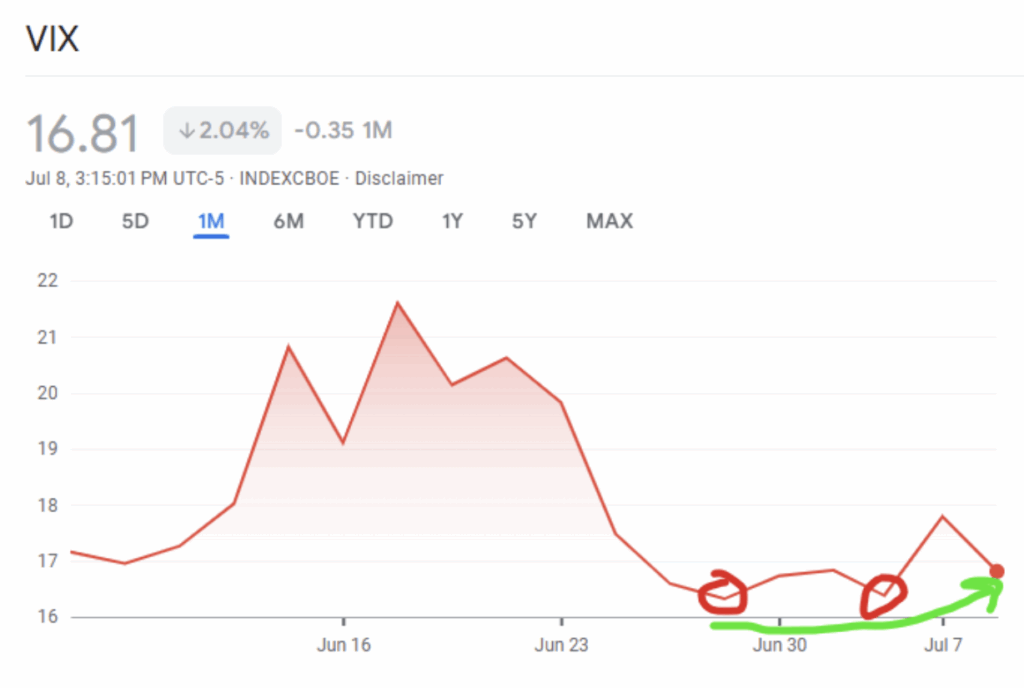Click the Jun 23 axis label
The image size is (1024, 688).
(x=562, y=645)
